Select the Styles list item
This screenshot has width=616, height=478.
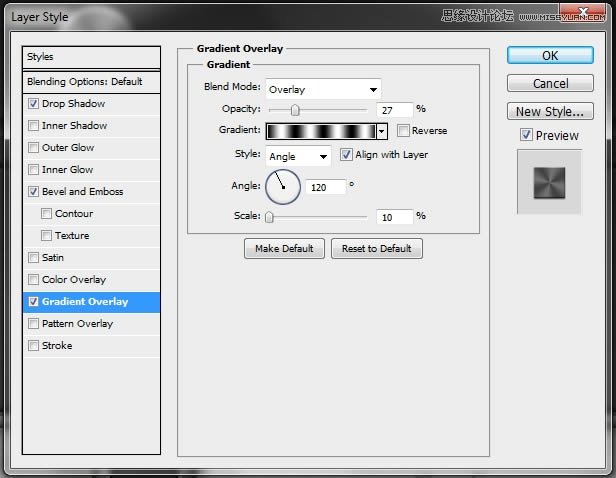[x=91, y=57]
